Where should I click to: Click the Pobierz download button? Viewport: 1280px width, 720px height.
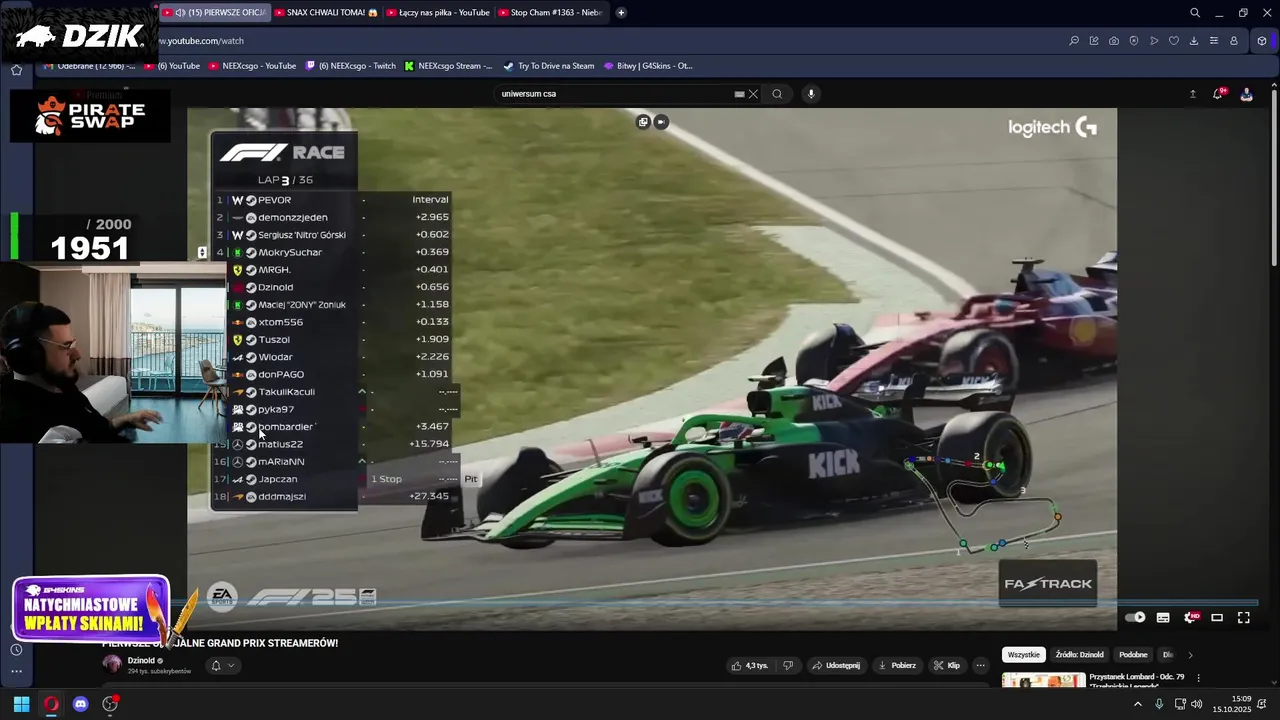[x=896, y=665]
